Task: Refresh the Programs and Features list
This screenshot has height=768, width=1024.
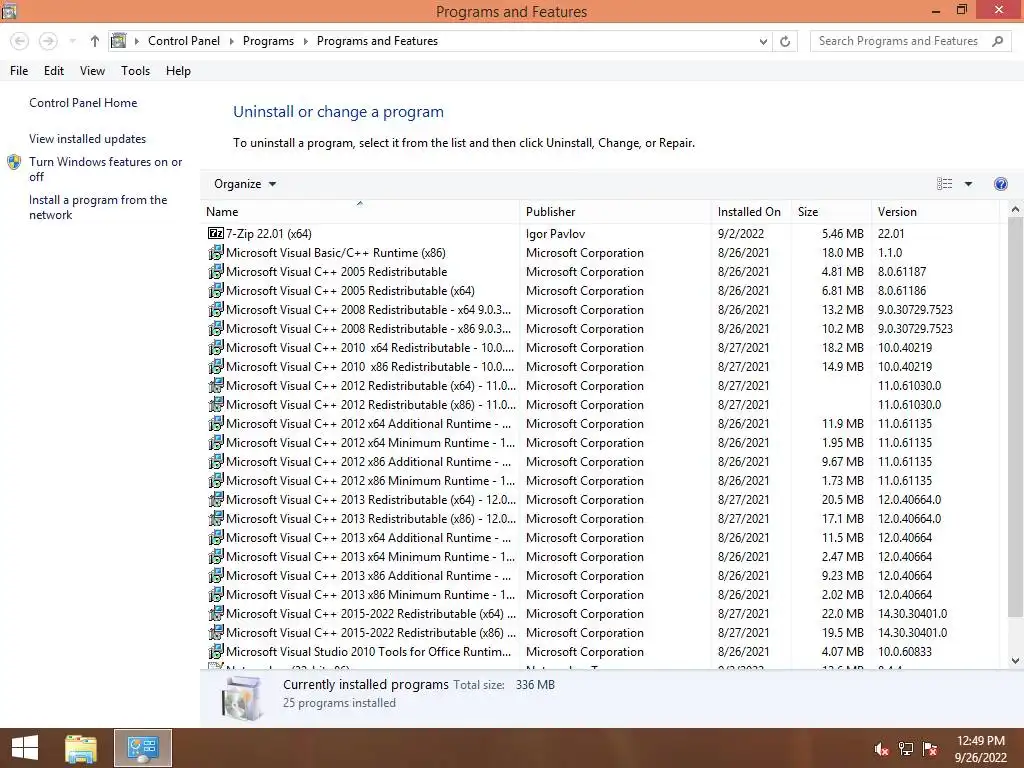Action: tap(785, 41)
